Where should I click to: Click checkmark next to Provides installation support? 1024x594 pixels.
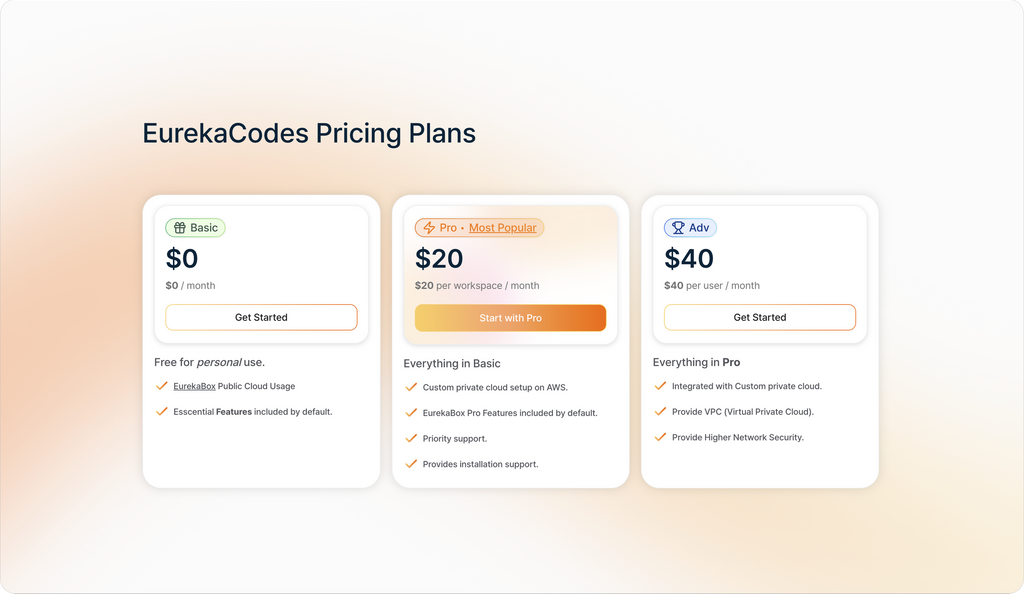tap(411, 464)
